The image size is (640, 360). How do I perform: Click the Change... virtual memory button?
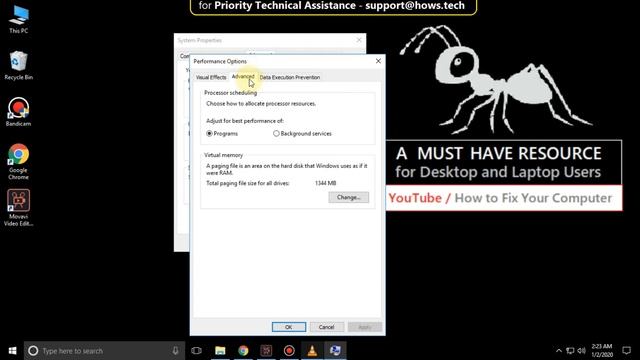click(x=349, y=198)
